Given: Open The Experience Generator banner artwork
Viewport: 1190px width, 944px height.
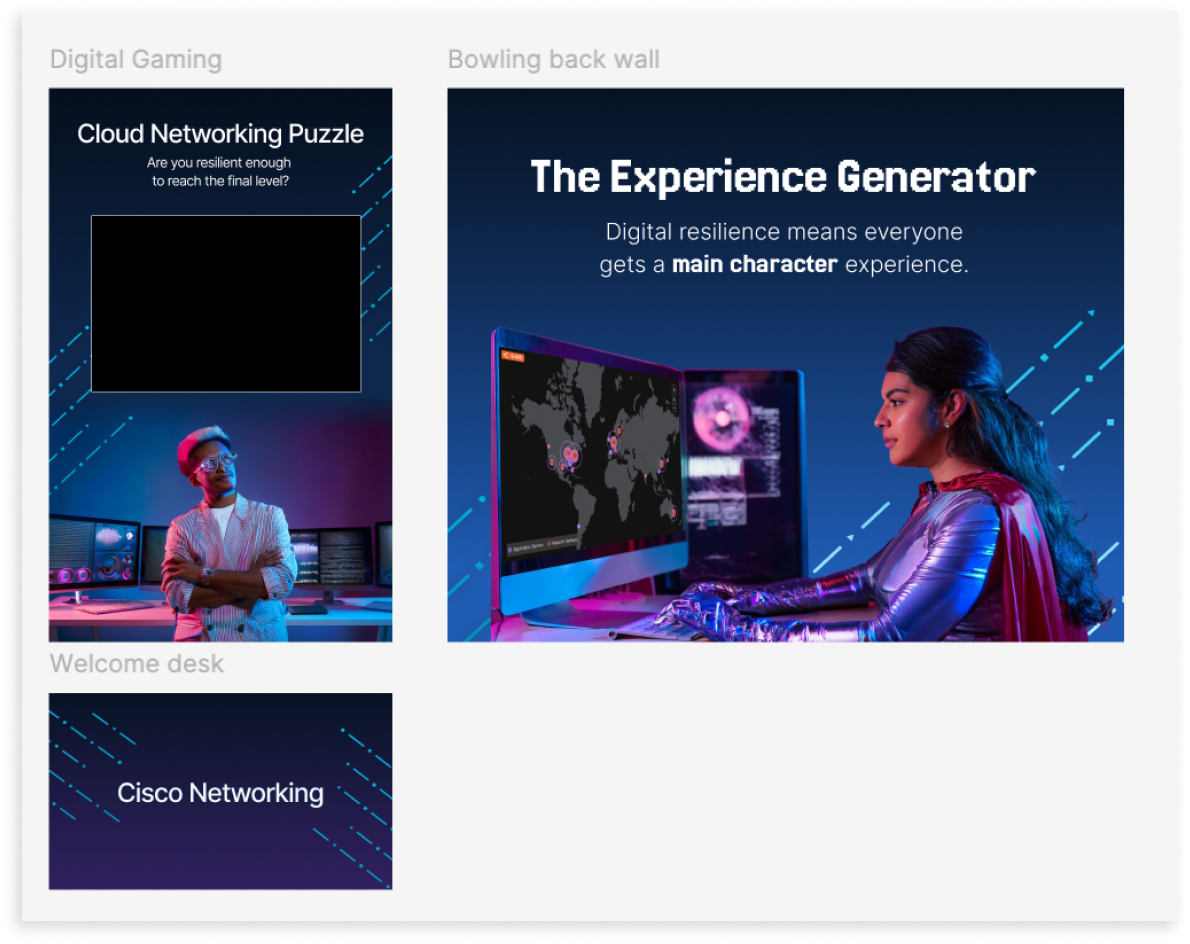Looking at the screenshot, I should pos(785,365).
